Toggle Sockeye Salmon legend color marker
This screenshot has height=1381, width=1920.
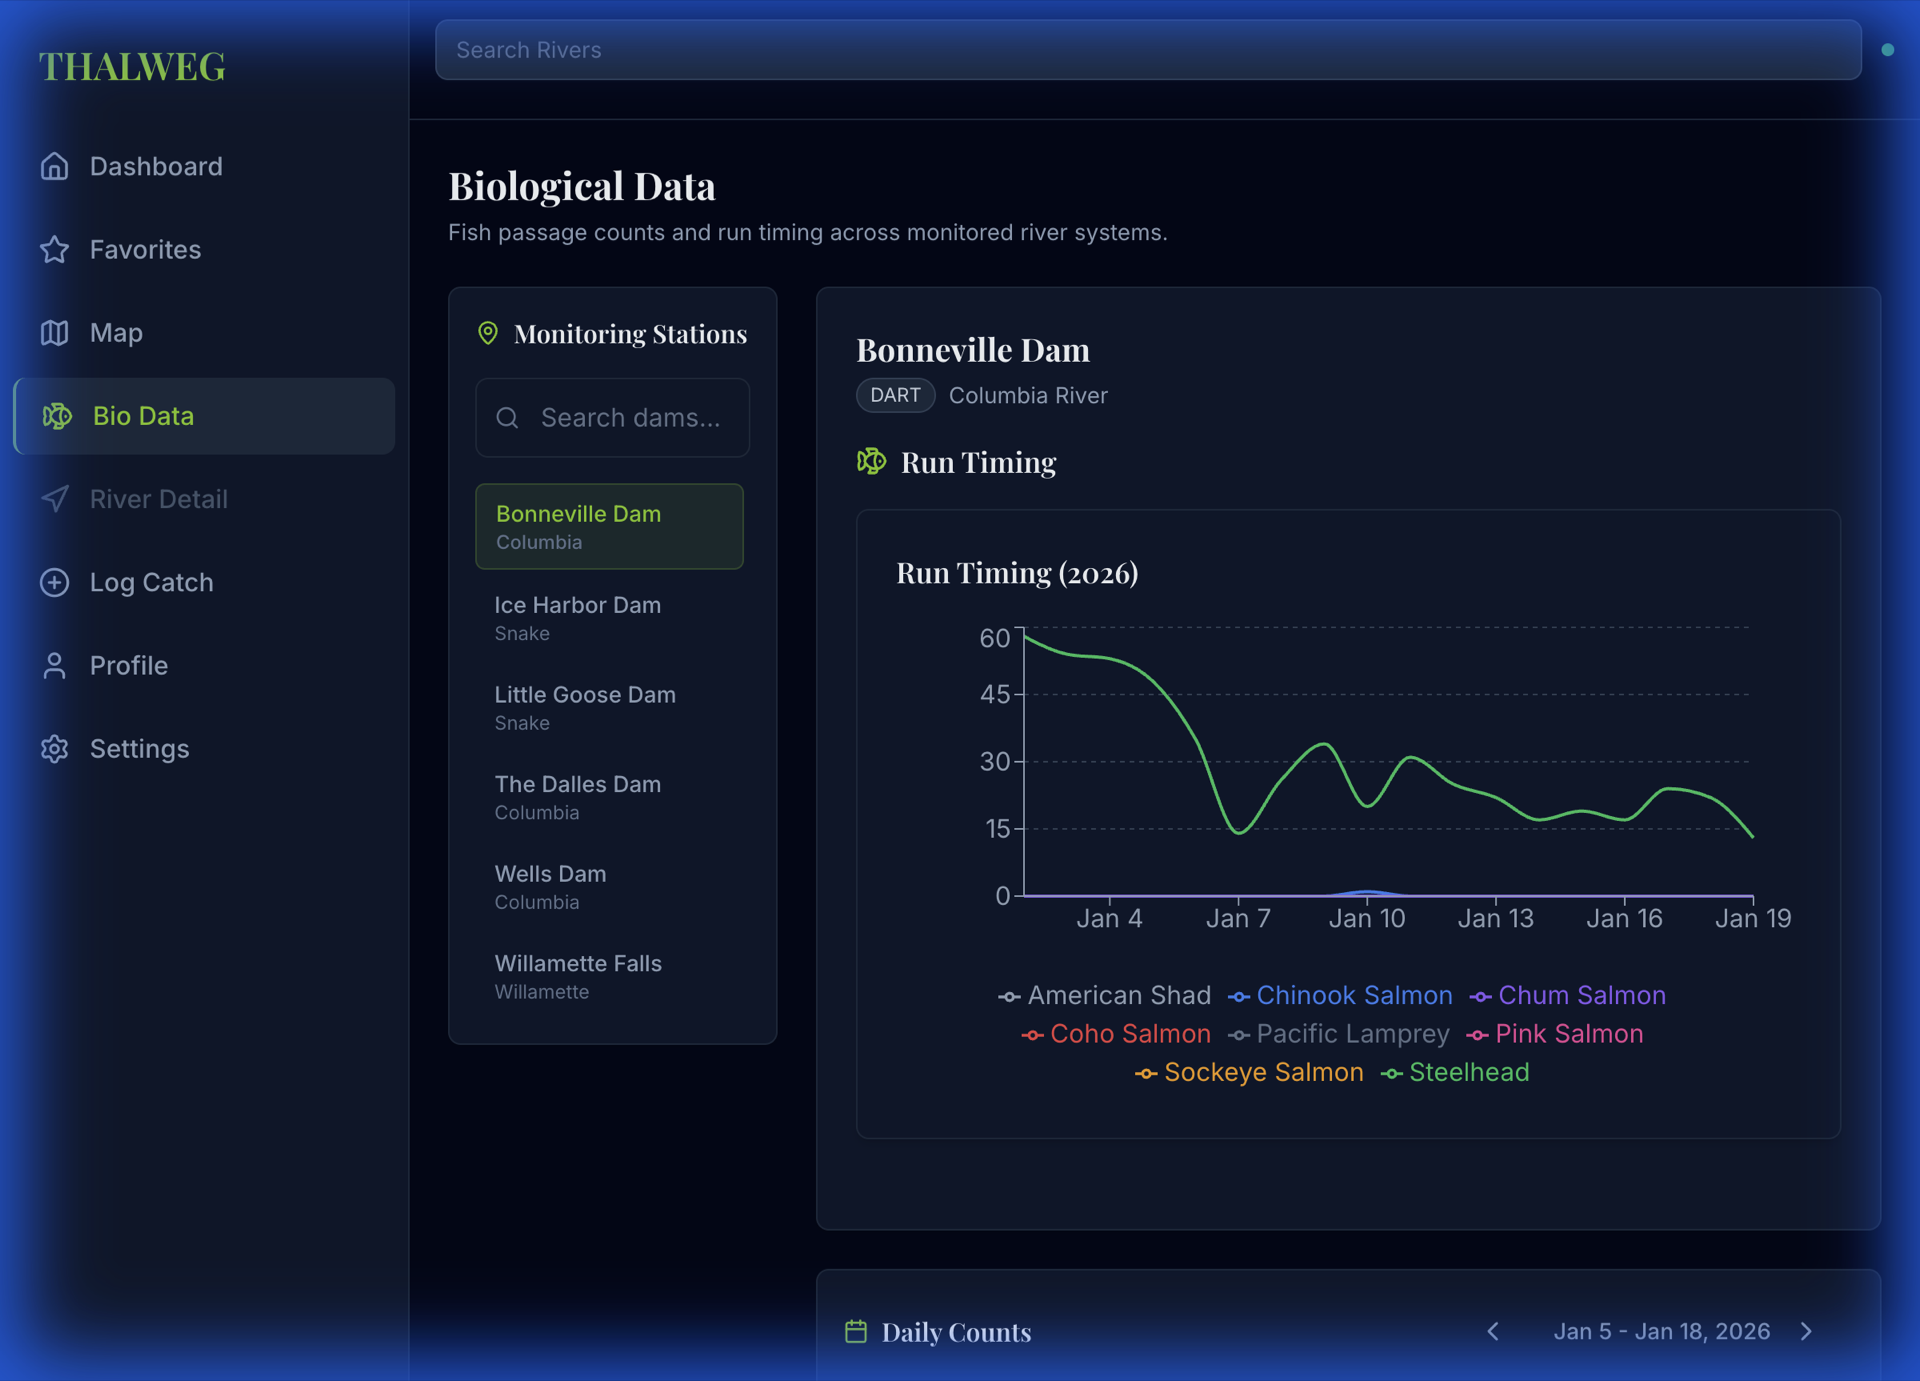[1146, 1073]
